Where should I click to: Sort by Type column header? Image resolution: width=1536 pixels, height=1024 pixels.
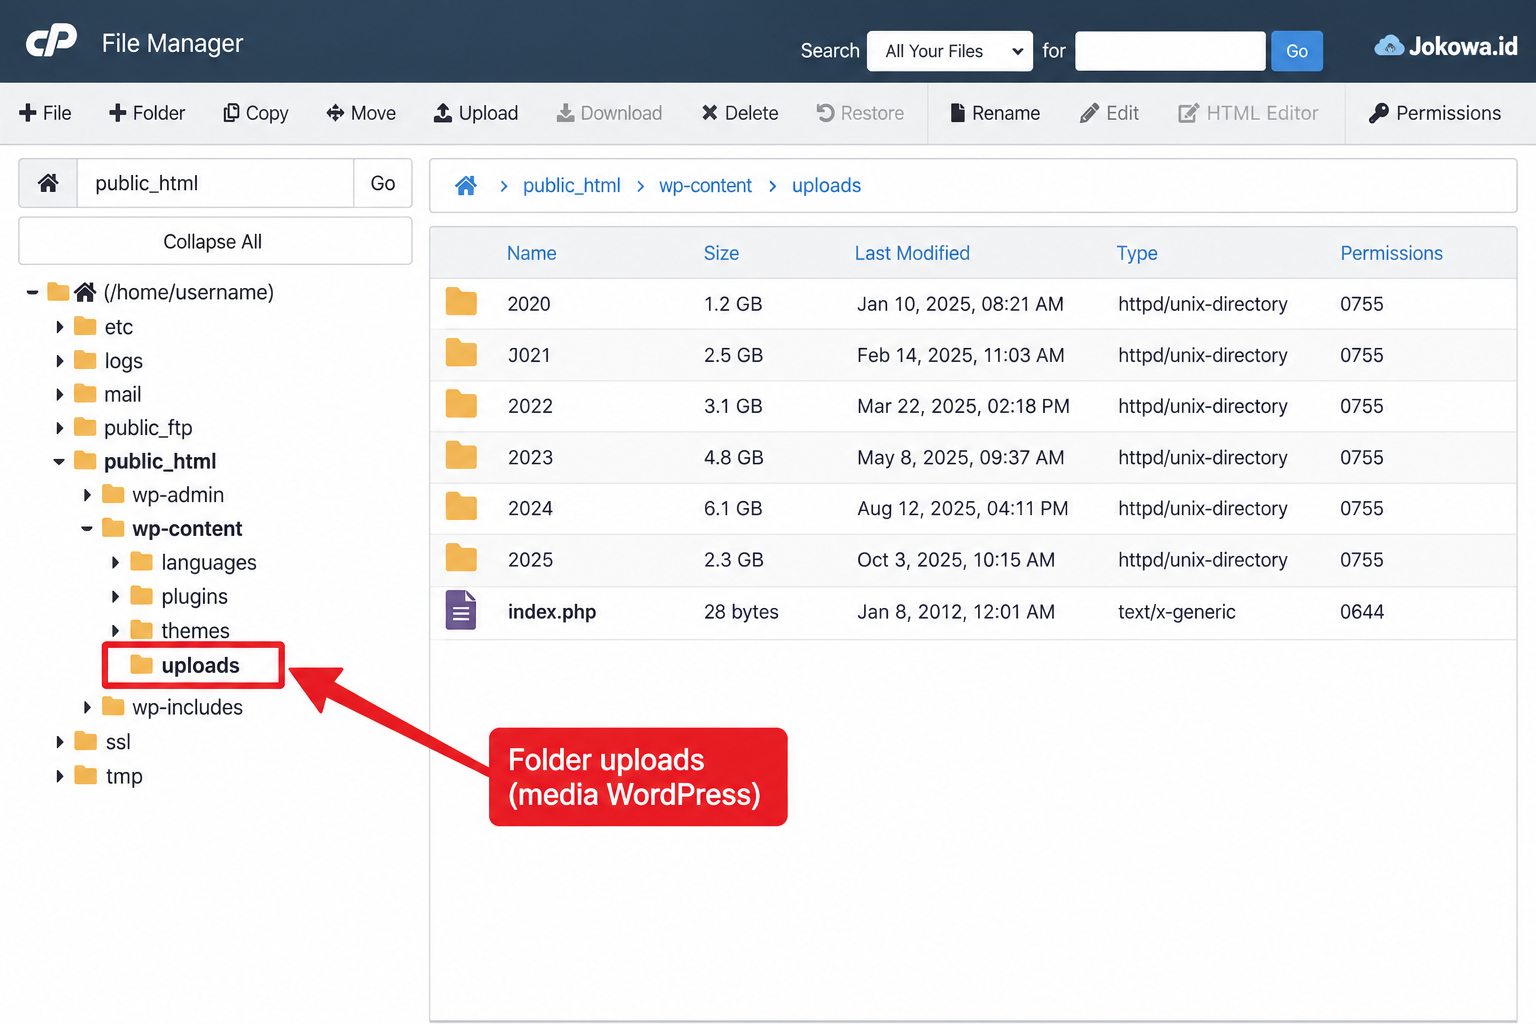coord(1137,253)
